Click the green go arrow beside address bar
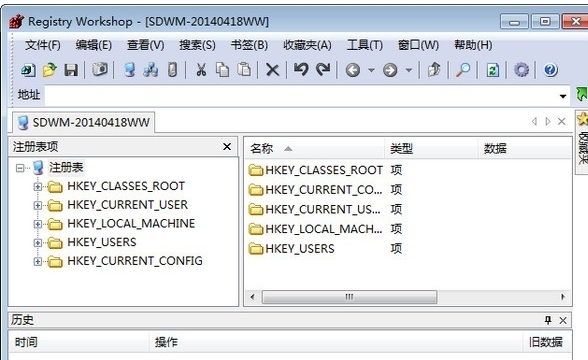588x360 pixels. click(x=582, y=94)
